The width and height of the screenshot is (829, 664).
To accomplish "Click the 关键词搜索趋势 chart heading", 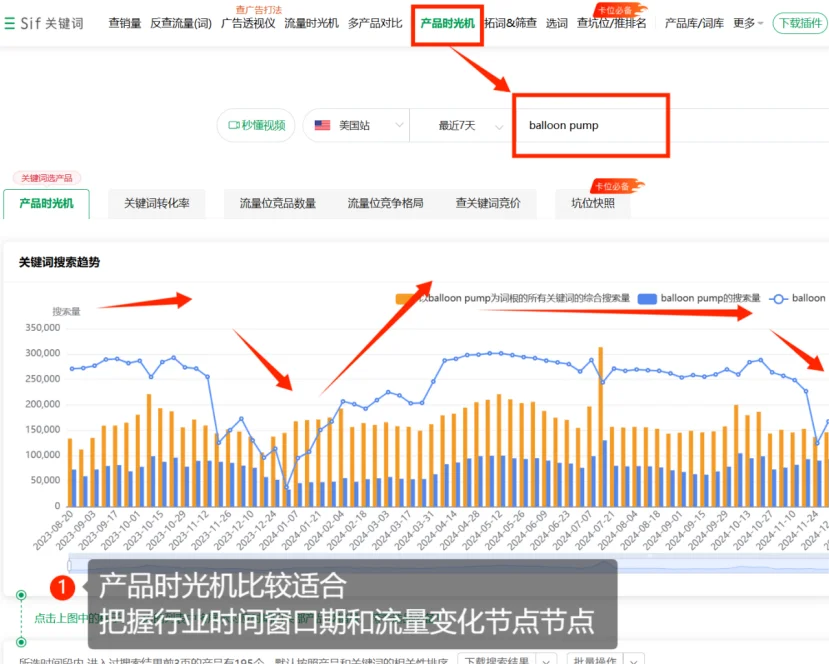I will [x=59, y=262].
